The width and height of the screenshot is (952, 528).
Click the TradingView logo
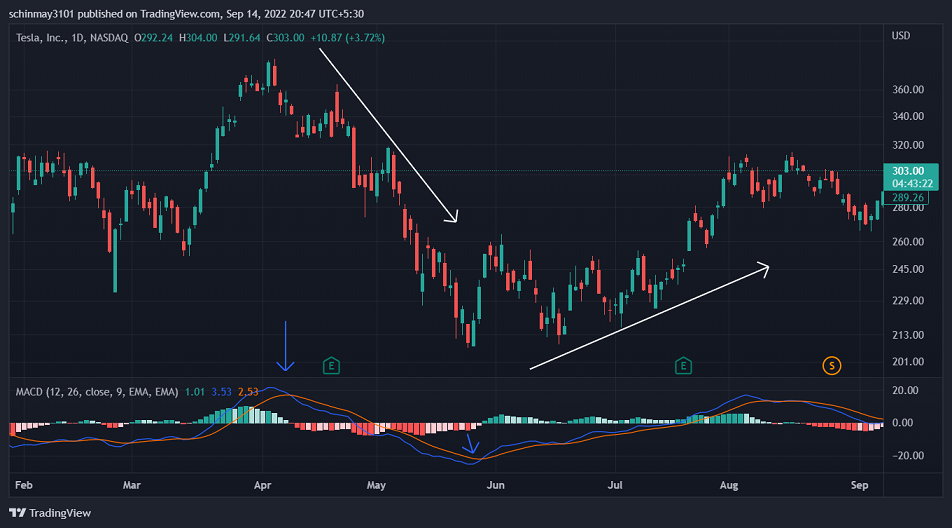pyautogui.click(x=50, y=513)
